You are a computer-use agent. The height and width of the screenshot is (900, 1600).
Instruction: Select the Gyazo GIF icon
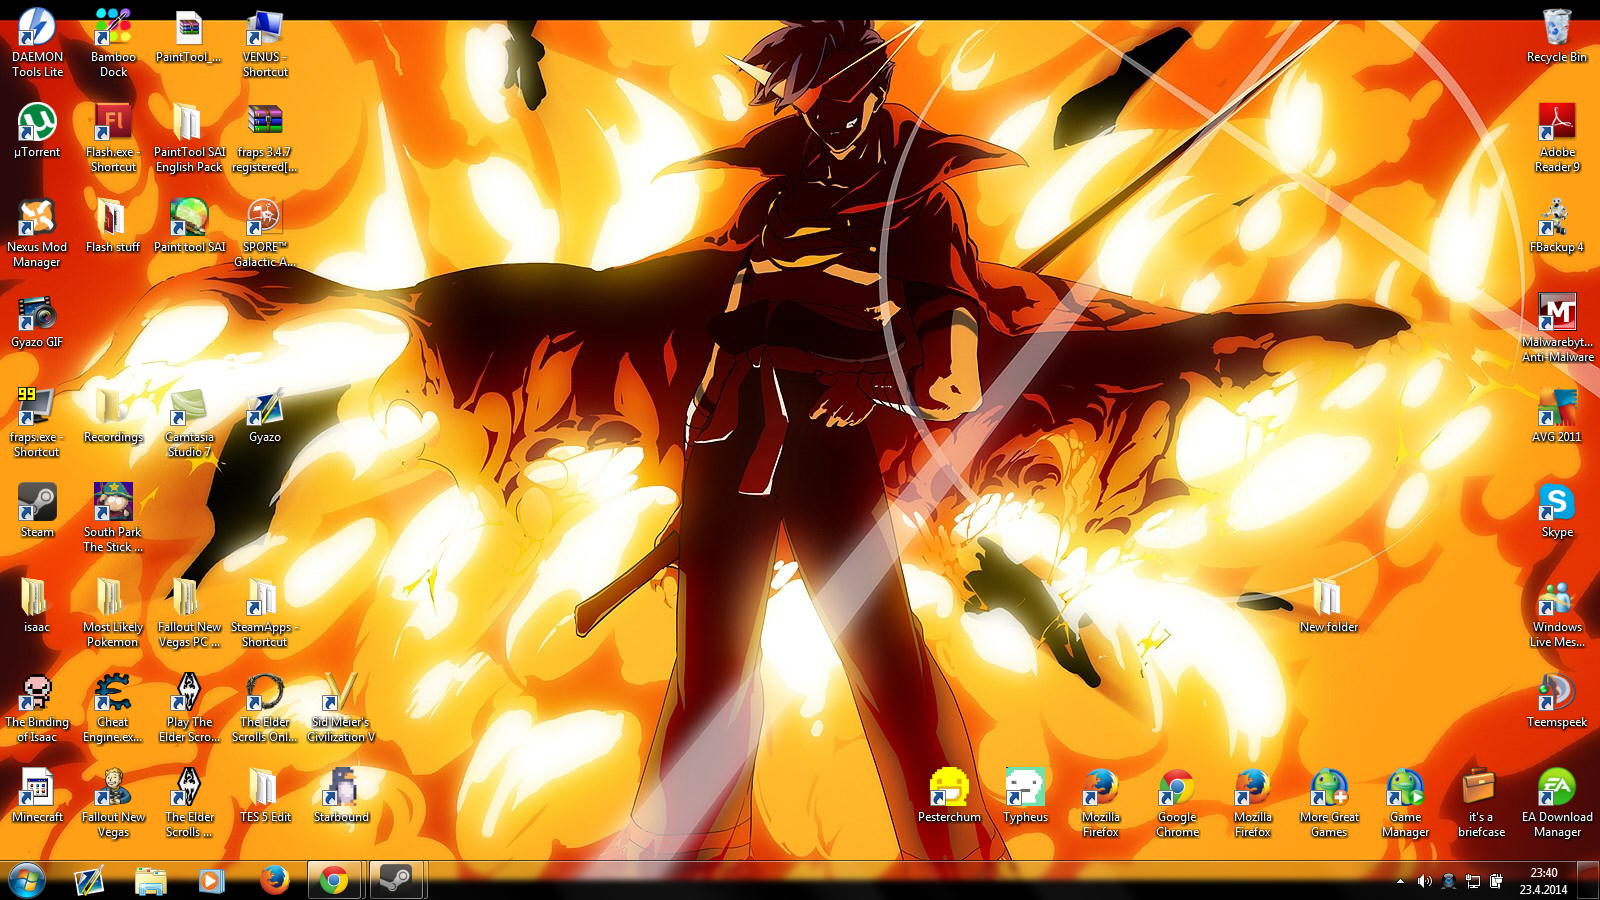tap(37, 321)
